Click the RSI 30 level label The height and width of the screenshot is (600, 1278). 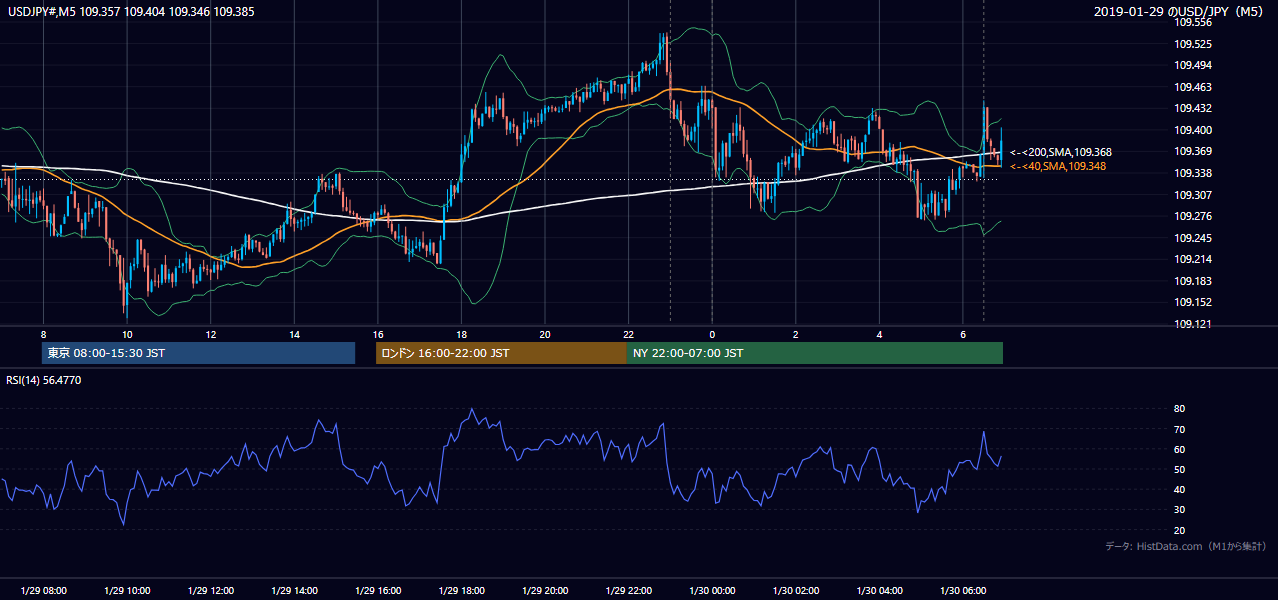pyautogui.click(x=1179, y=509)
